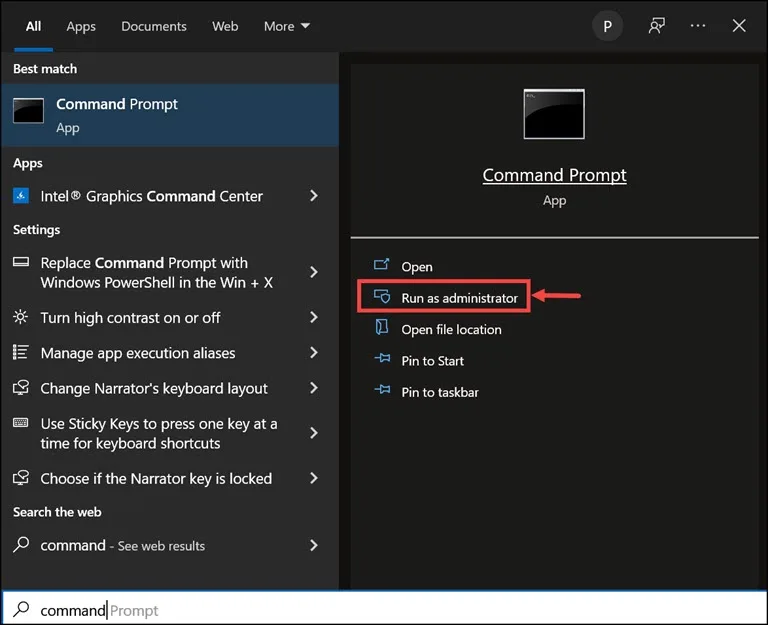The image size is (768, 625).
Task: Select Command Prompt App best match result
Action: (x=170, y=115)
